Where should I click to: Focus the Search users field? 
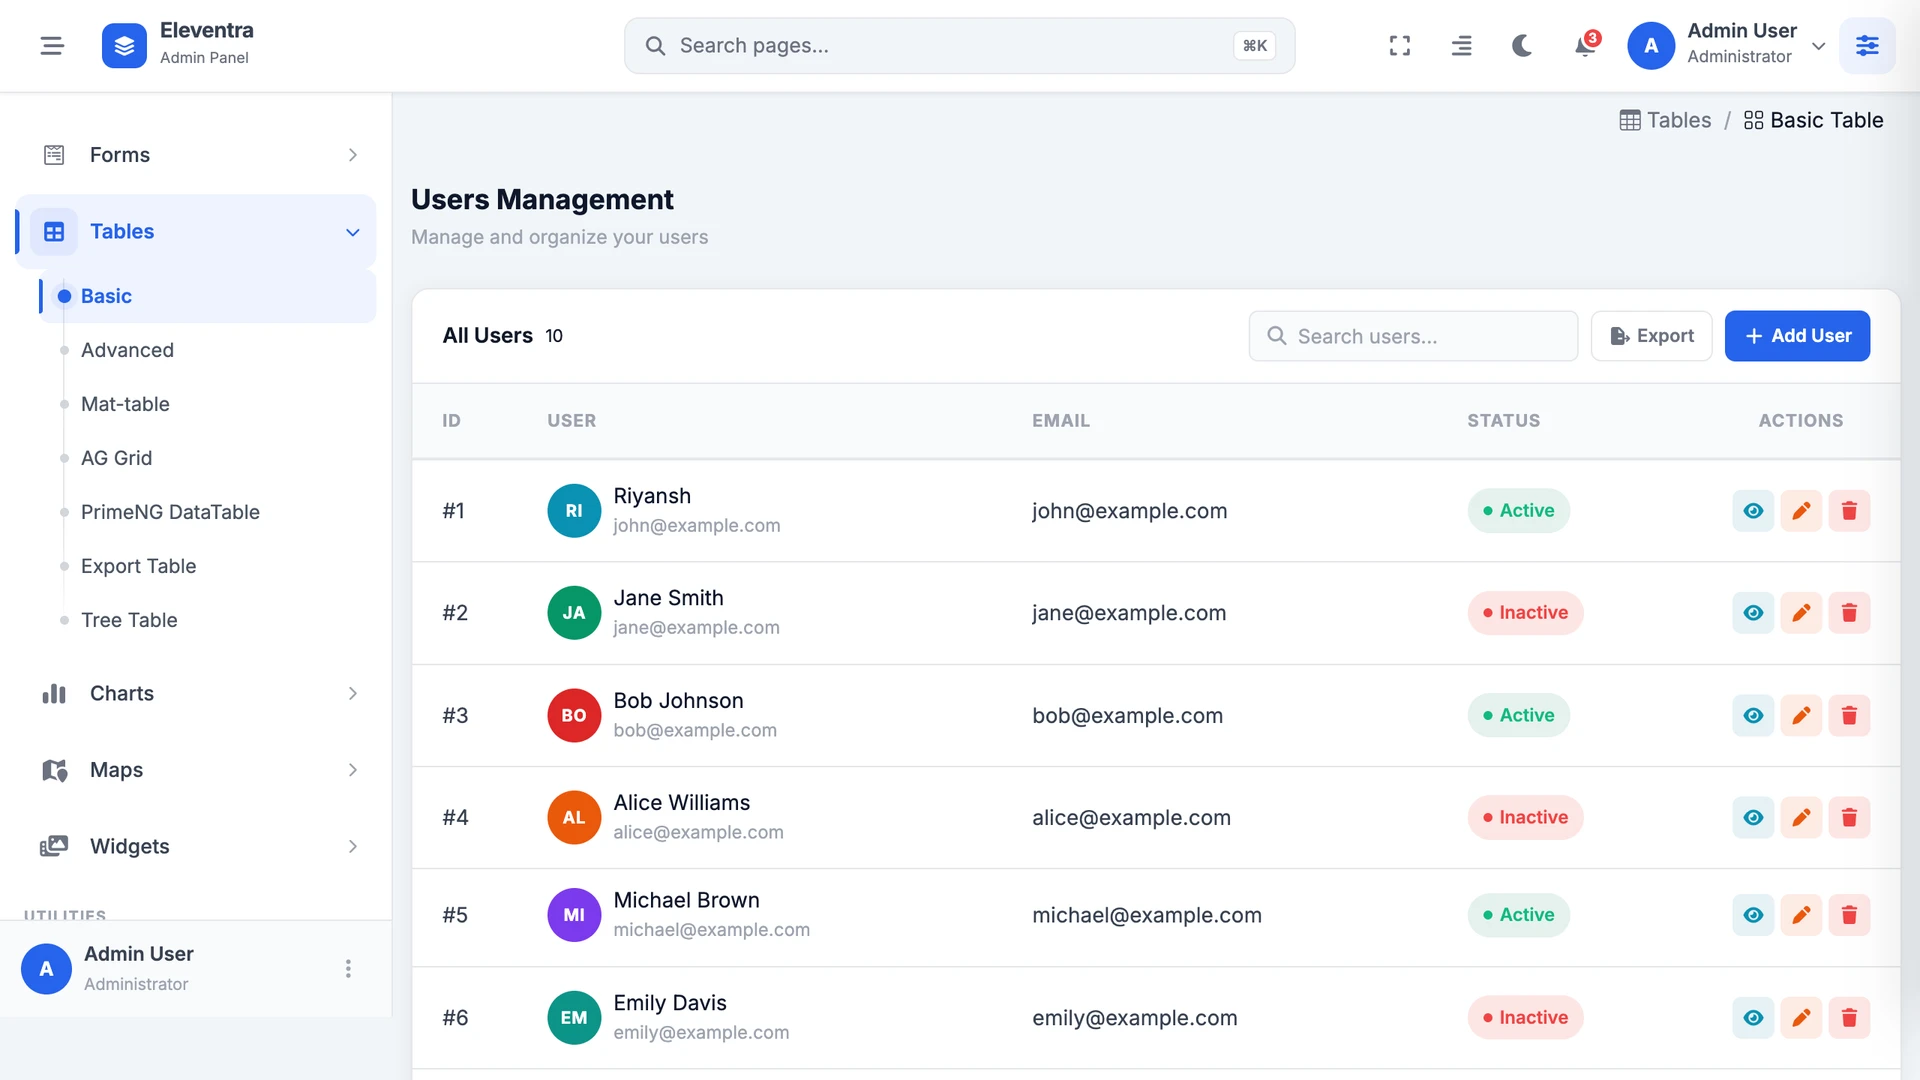1413,336
